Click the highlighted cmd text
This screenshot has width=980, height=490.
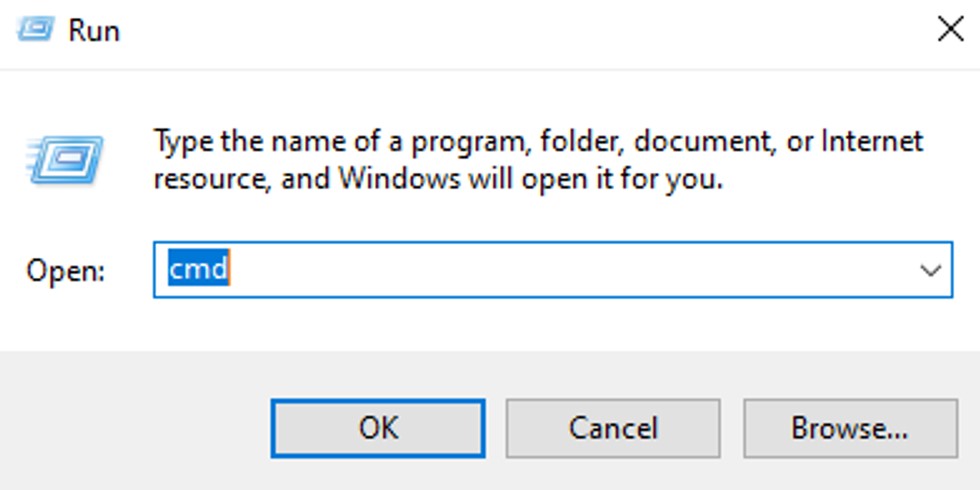tap(198, 268)
